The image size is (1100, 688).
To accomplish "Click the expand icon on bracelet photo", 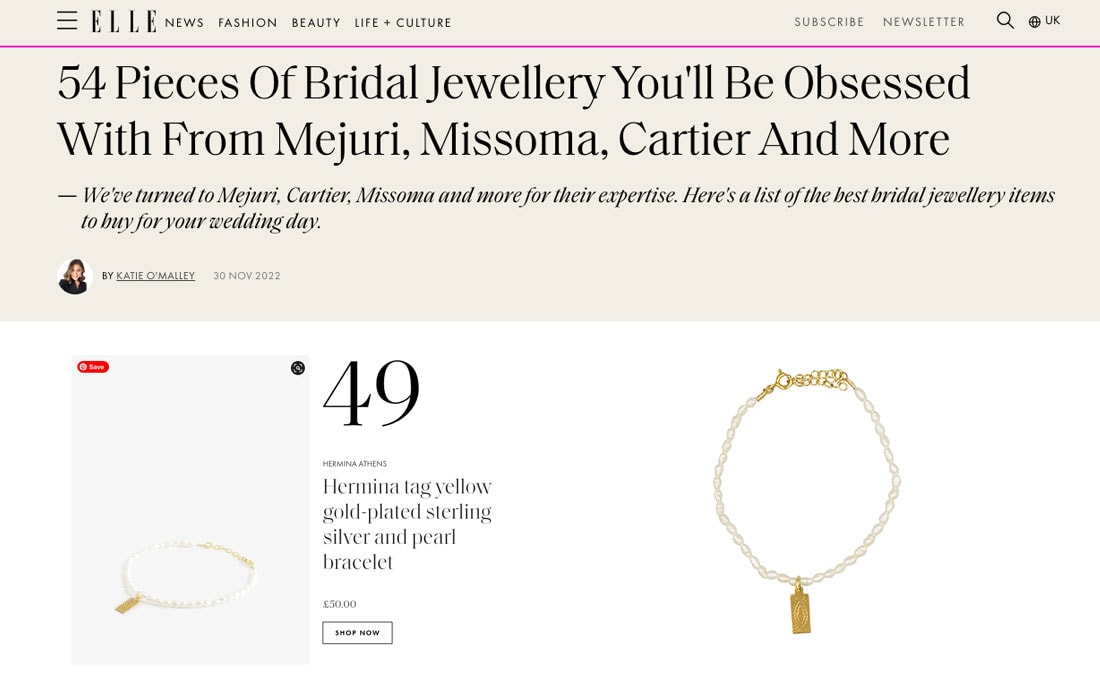I will (x=298, y=368).
